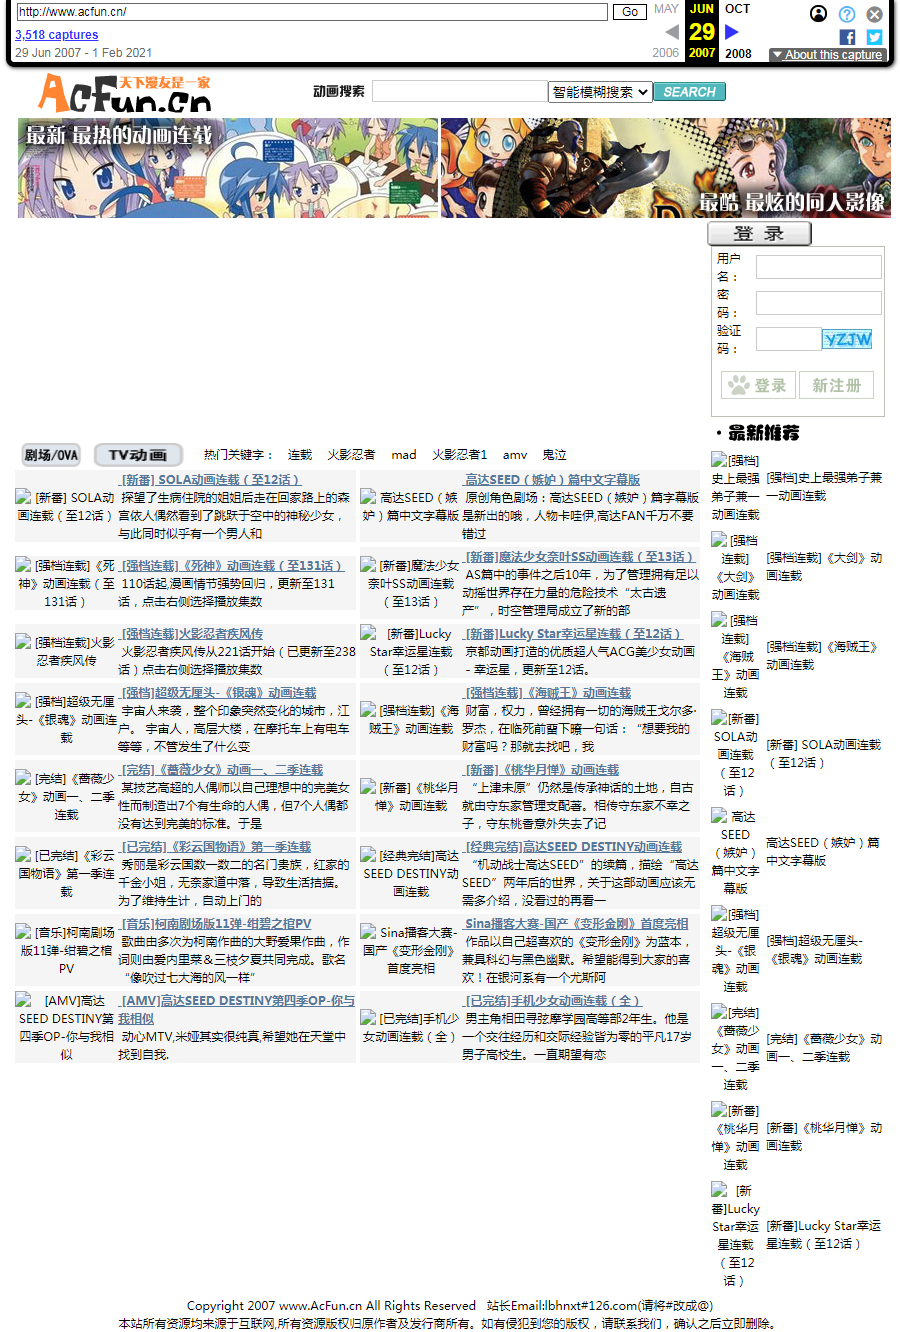Click the SEARCH button
The width and height of the screenshot is (900, 1332).
(x=690, y=92)
